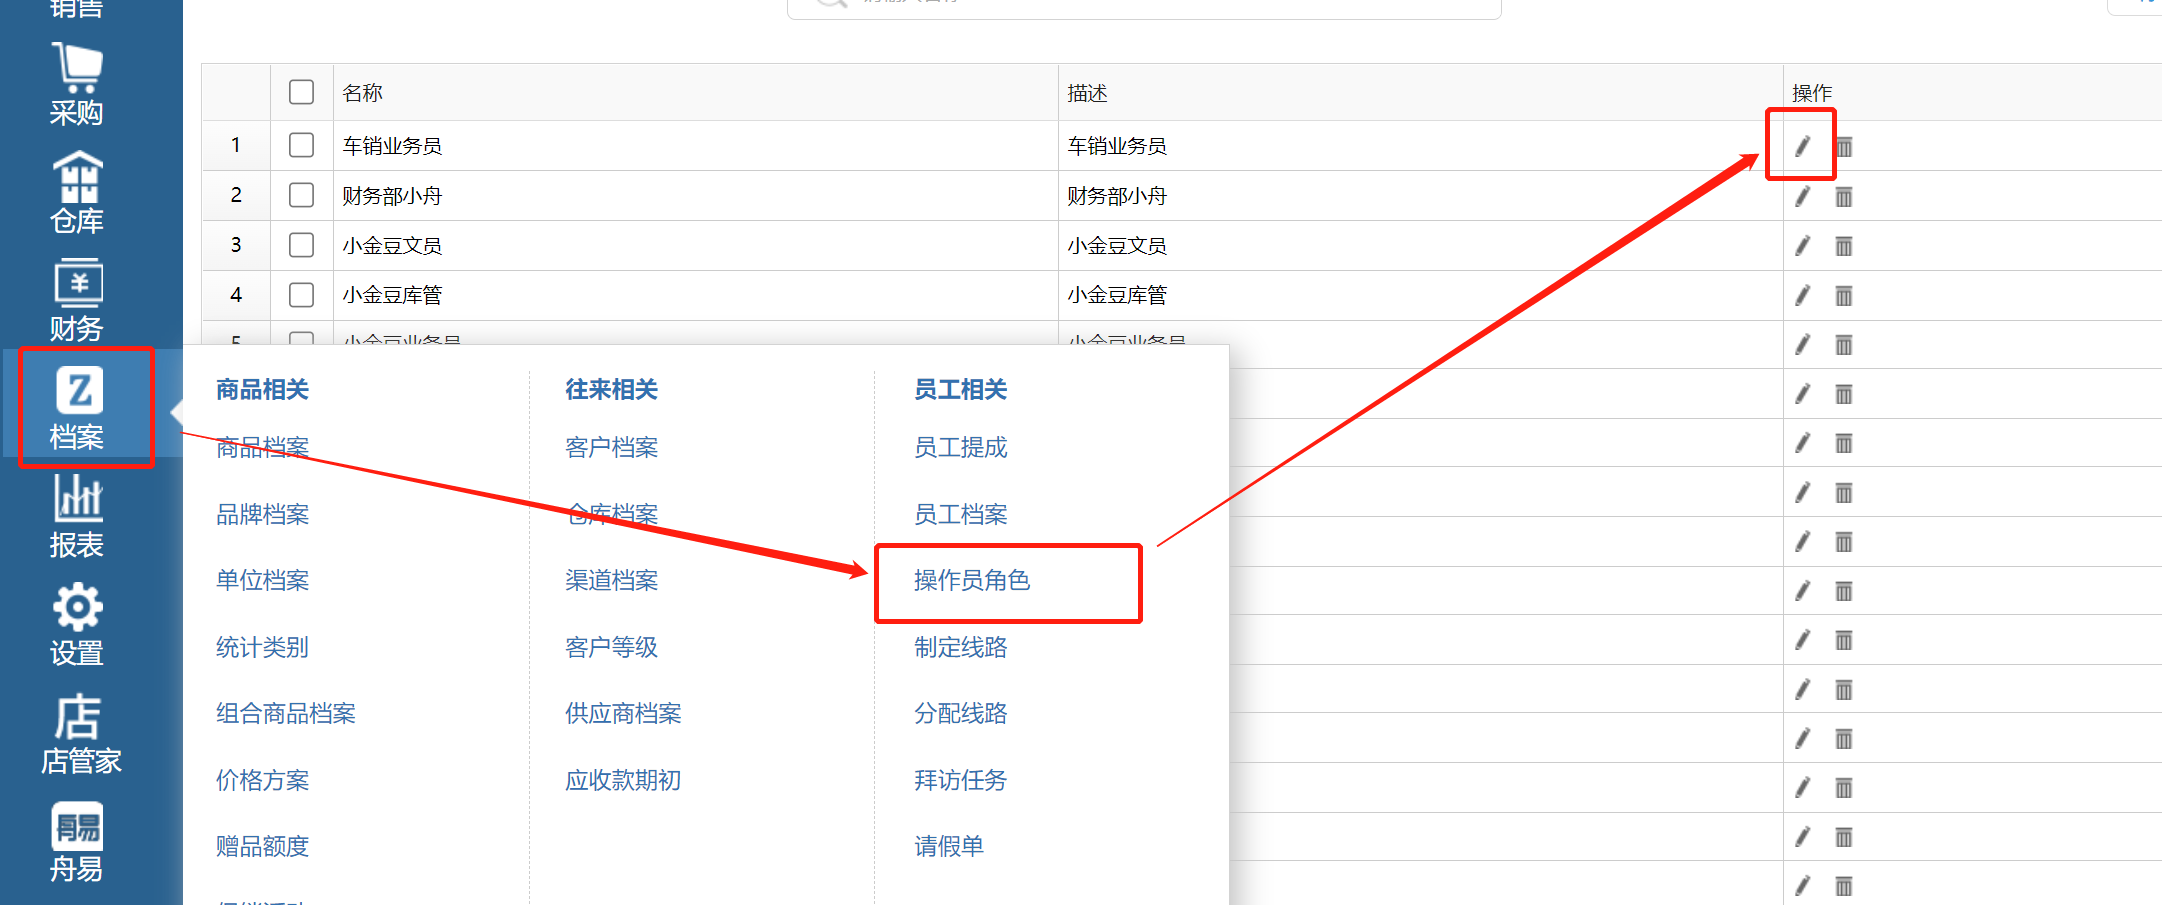Screen dimensions: 2162x905
Task: Open the 店管家 sidebar icon
Action: click(79, 734)
